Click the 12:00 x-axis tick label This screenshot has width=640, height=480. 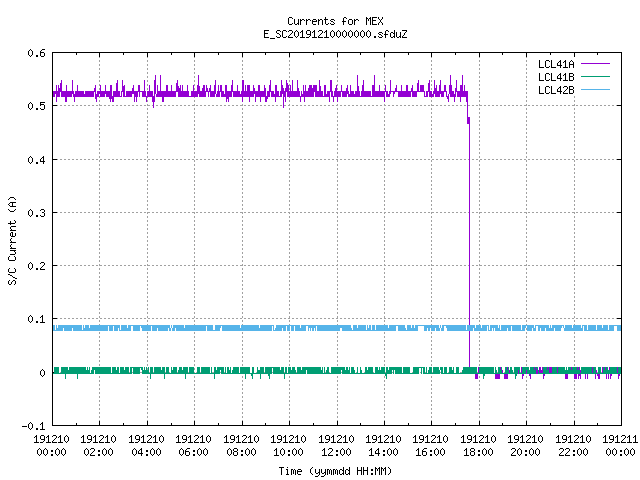[336, 452]
